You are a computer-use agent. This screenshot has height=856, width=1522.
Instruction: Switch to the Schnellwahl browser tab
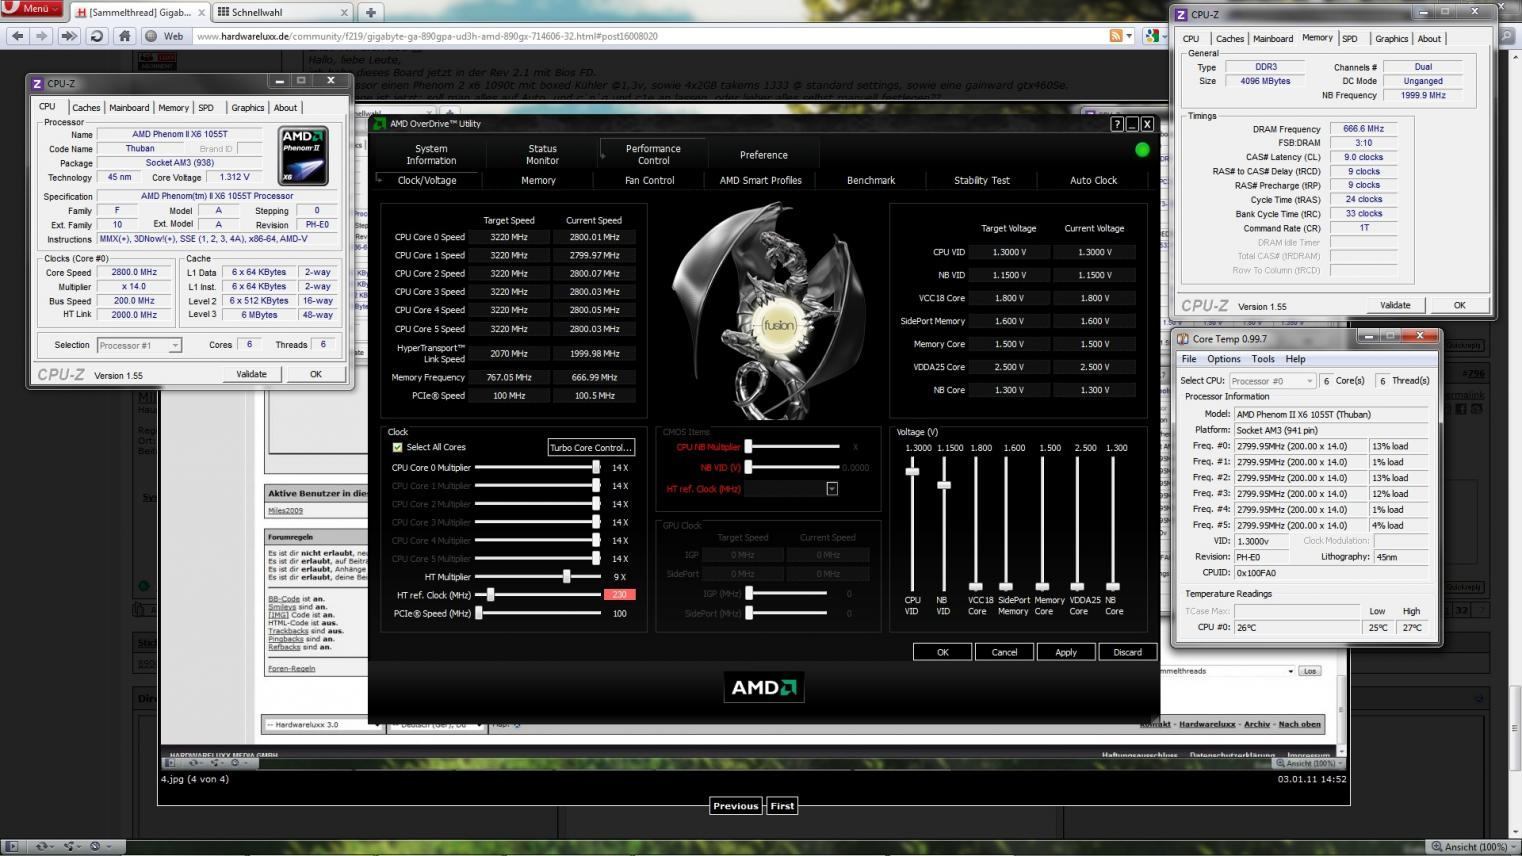click(x=283, y=13)
